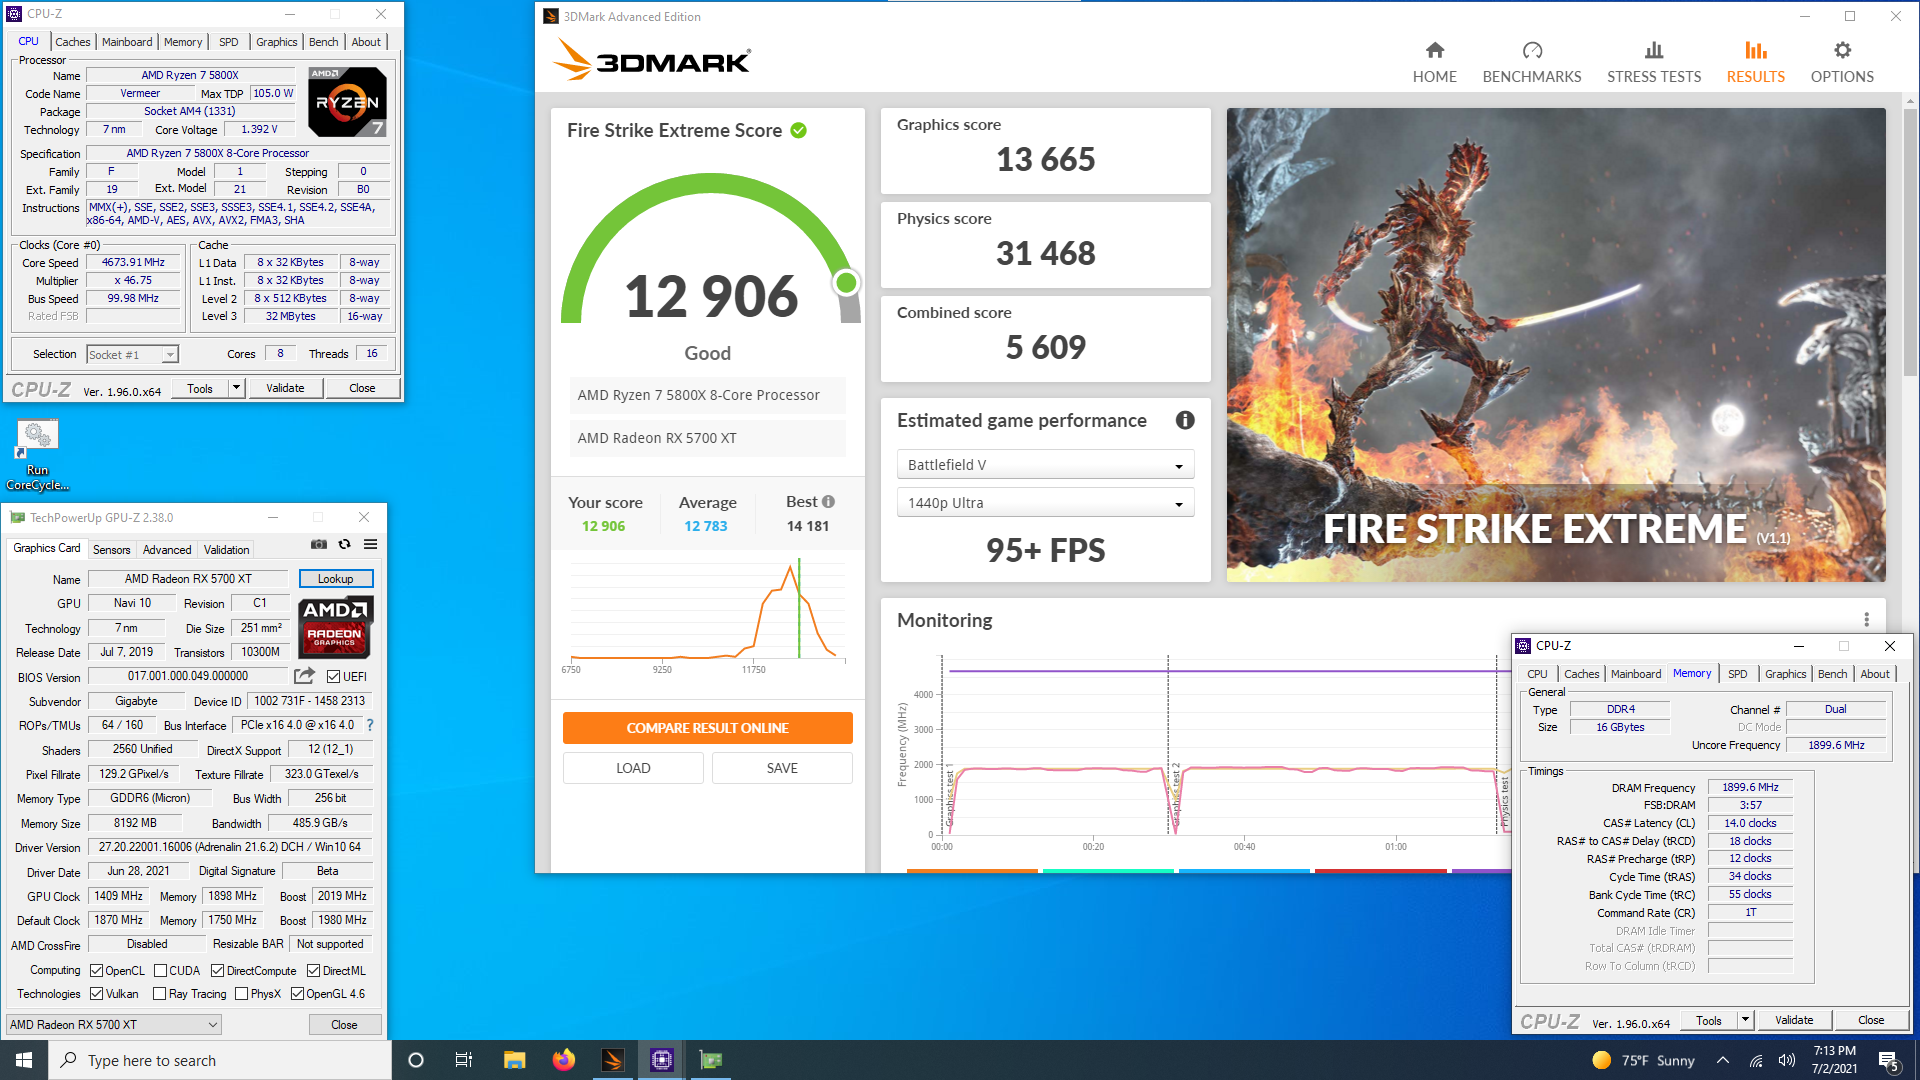Toggle the DirectCompute checkbox
Screen dimensions: 1920x1080
217,971
